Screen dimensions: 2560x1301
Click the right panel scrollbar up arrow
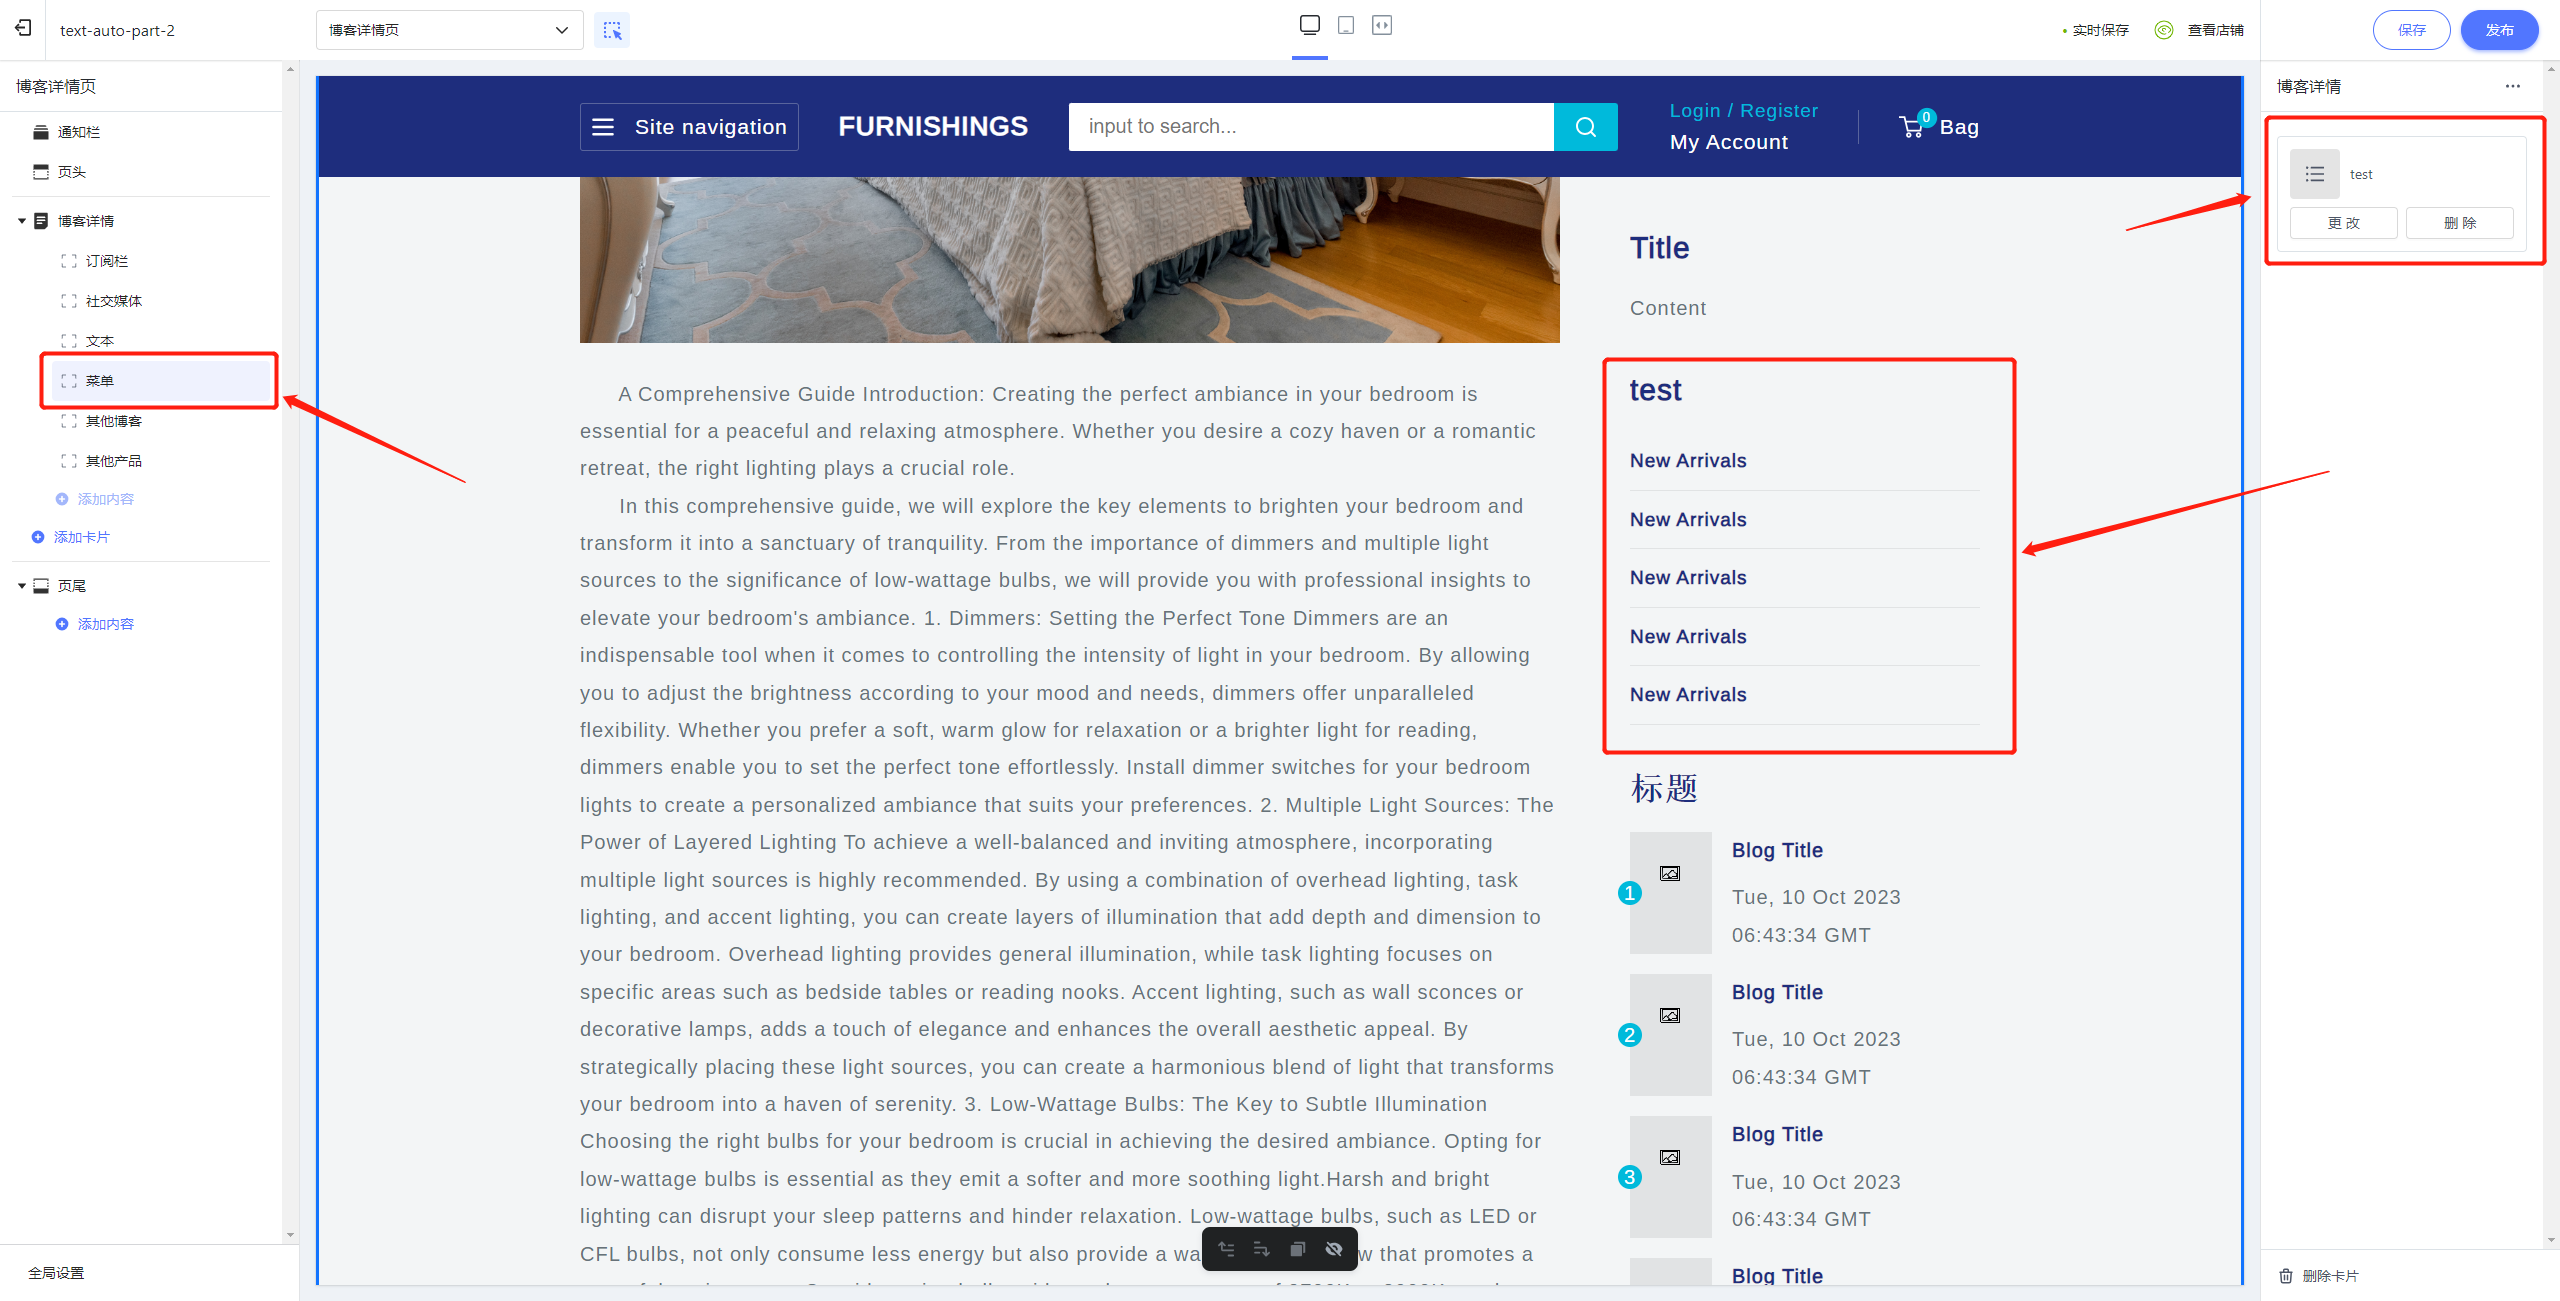pos(2551,69)
